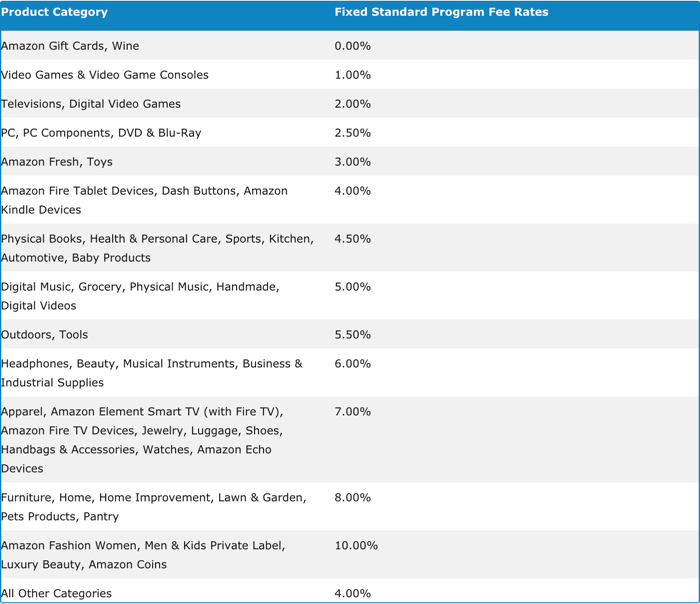Select Televisions, Digital Video Games row
Image resolution: width=700 pixels, height=604 pixels.
[91, 104]
